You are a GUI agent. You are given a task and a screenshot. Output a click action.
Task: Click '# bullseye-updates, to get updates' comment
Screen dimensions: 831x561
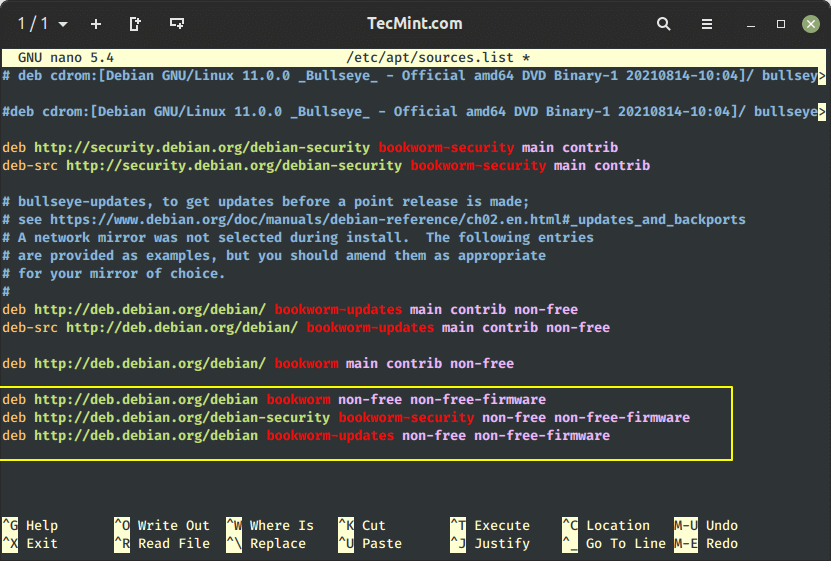(x=266, y=202)
